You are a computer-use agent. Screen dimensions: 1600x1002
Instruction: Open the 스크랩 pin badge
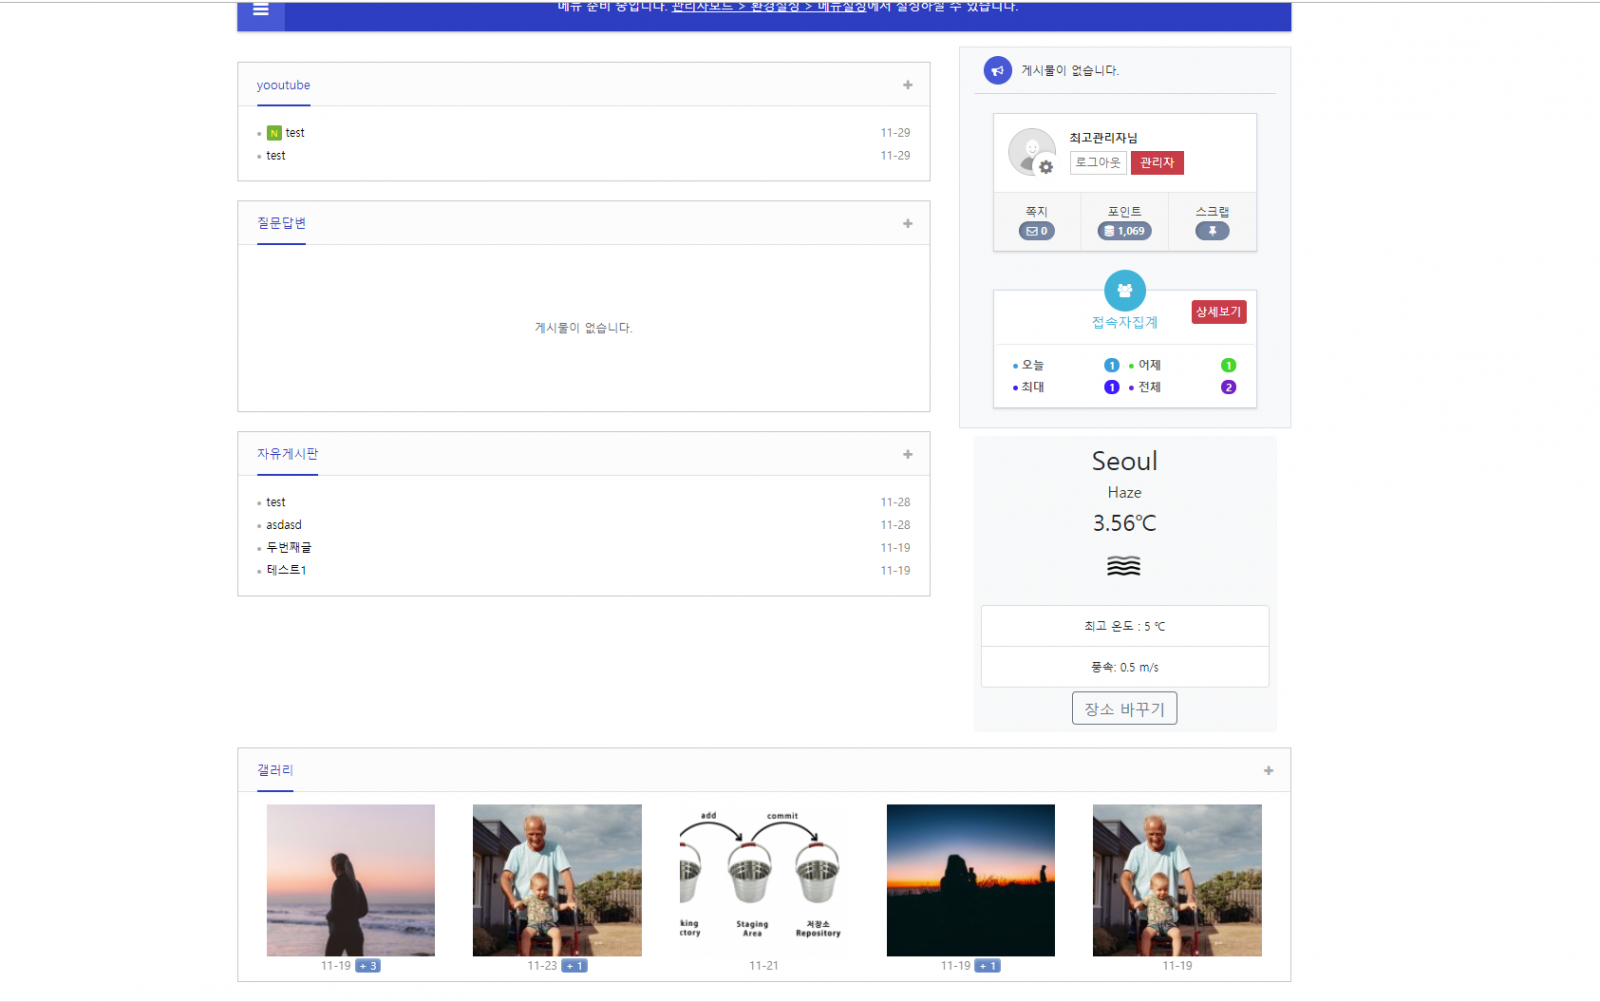tap(1212, 231)
